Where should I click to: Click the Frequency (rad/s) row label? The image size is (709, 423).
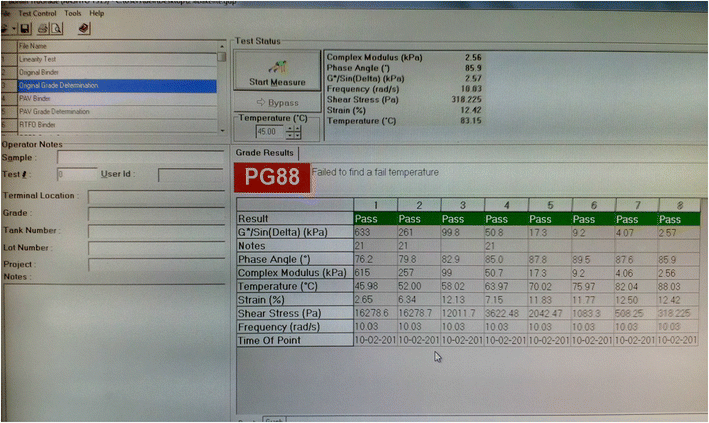[x=295, y=327]
